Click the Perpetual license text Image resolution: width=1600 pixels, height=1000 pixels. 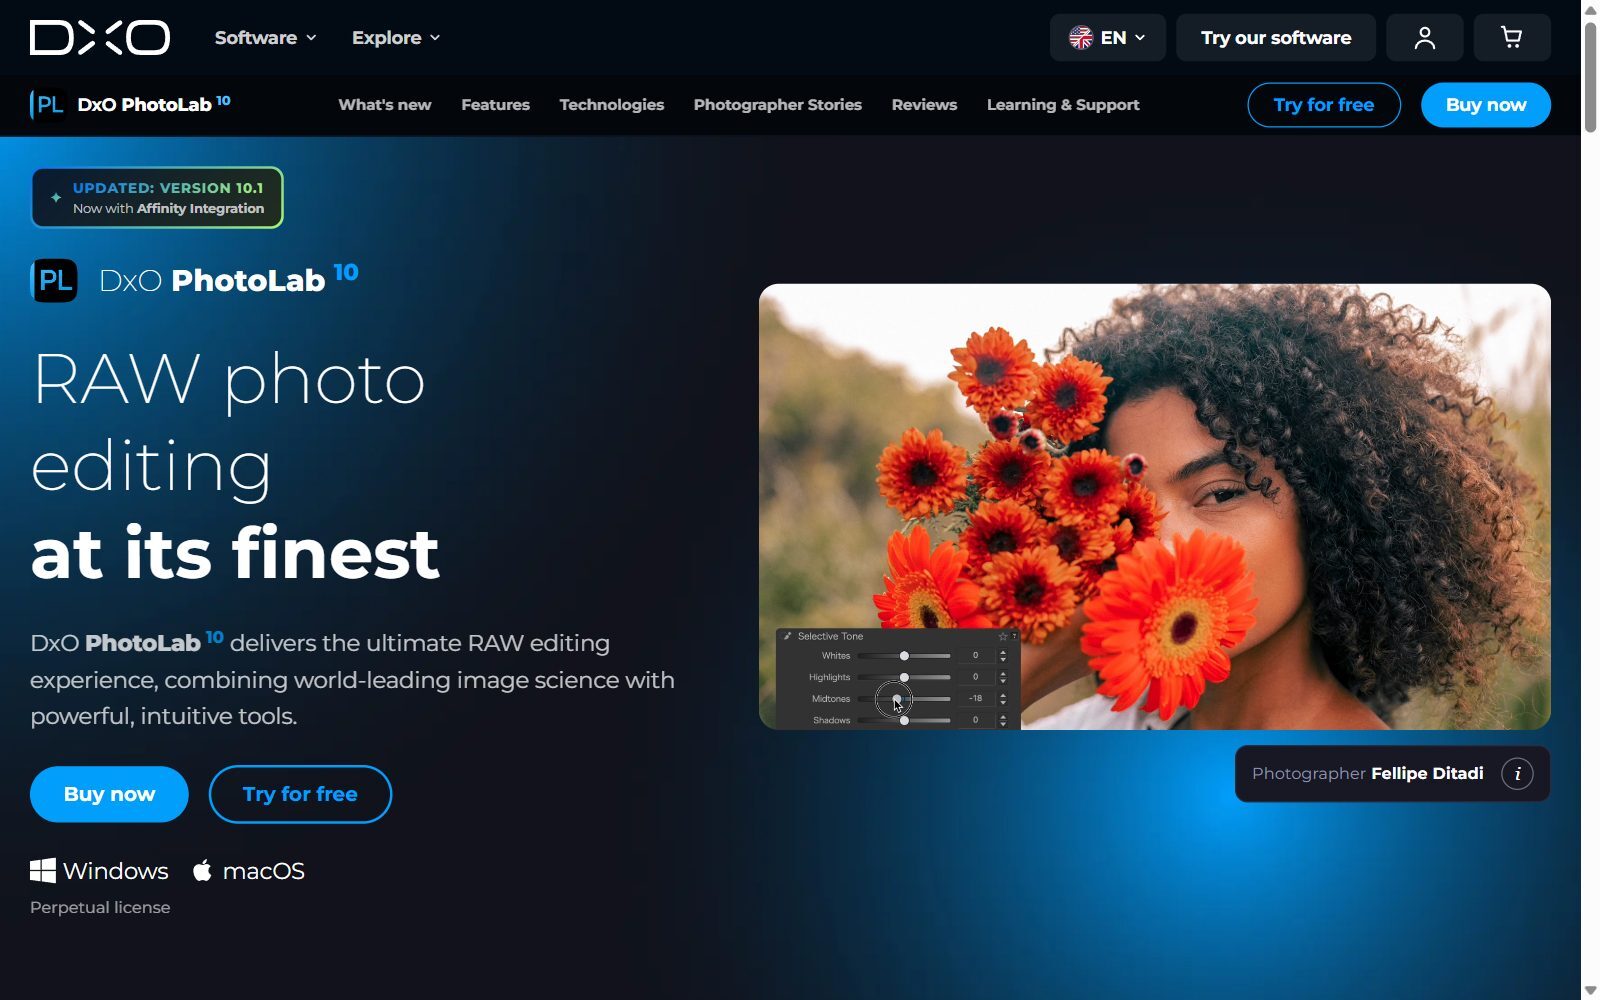pyautogui.click(x=100, y=907)
